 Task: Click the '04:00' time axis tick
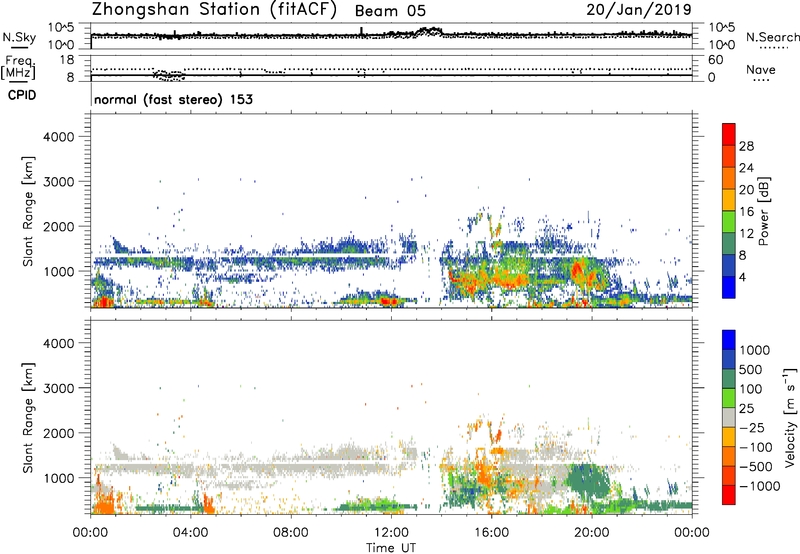tap(191, 533)
